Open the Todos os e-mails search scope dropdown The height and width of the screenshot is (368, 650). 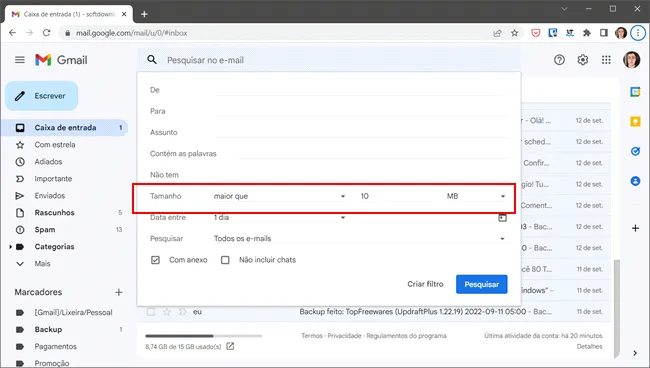pyautogui.click(x=359, y=238)
